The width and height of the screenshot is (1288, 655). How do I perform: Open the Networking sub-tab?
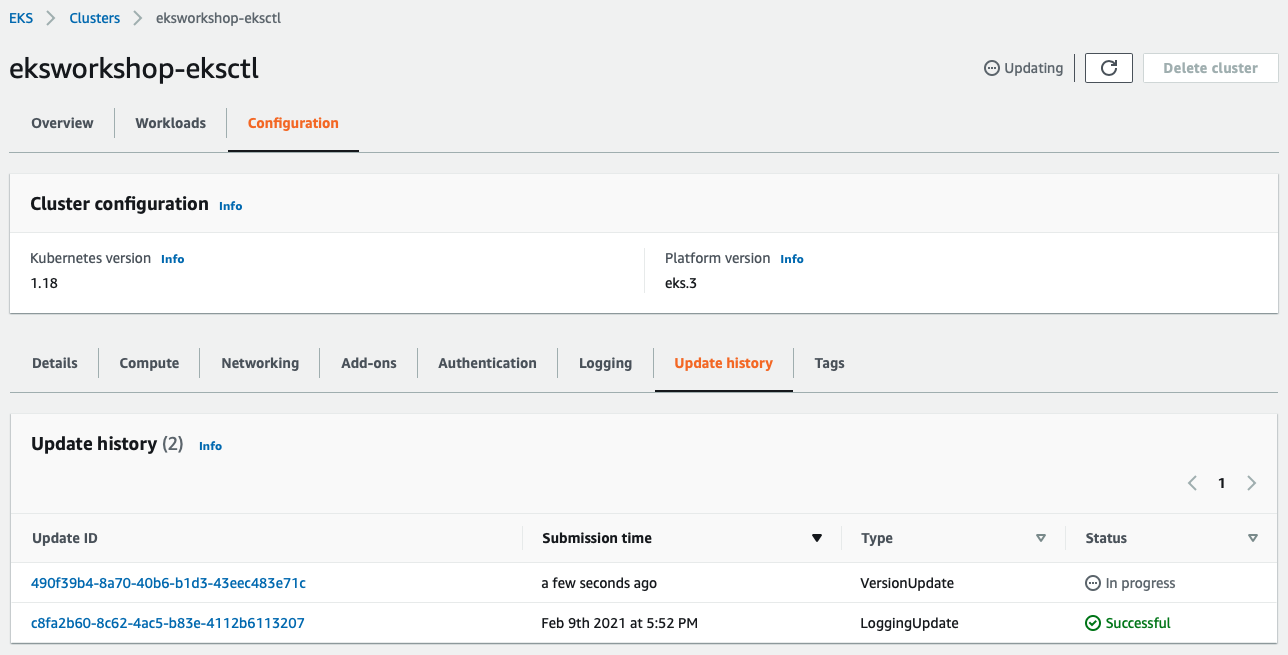coord(260,363)
